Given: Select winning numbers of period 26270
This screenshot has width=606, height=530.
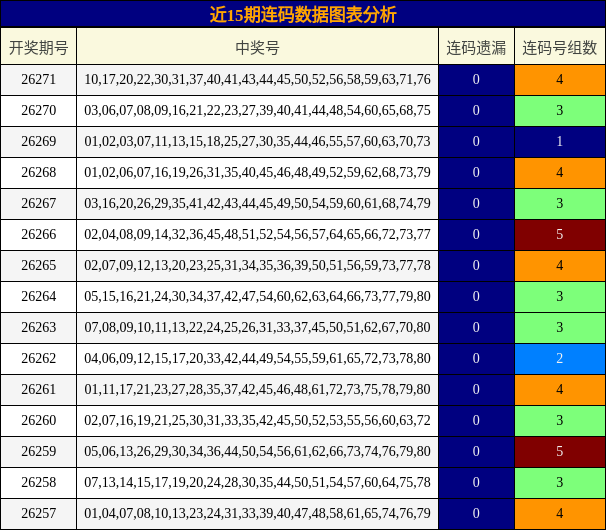Looking at the screenshot, I should click(x=257, y=111).
